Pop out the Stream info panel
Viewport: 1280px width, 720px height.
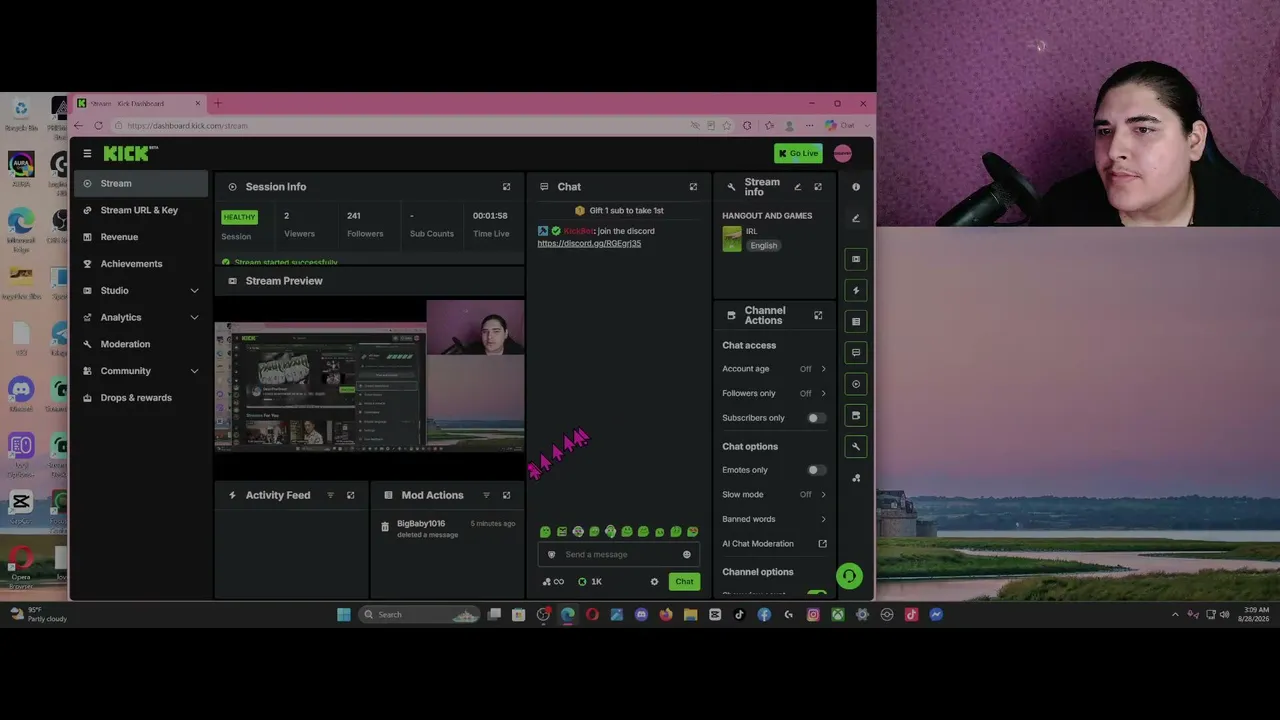(818, 187)
